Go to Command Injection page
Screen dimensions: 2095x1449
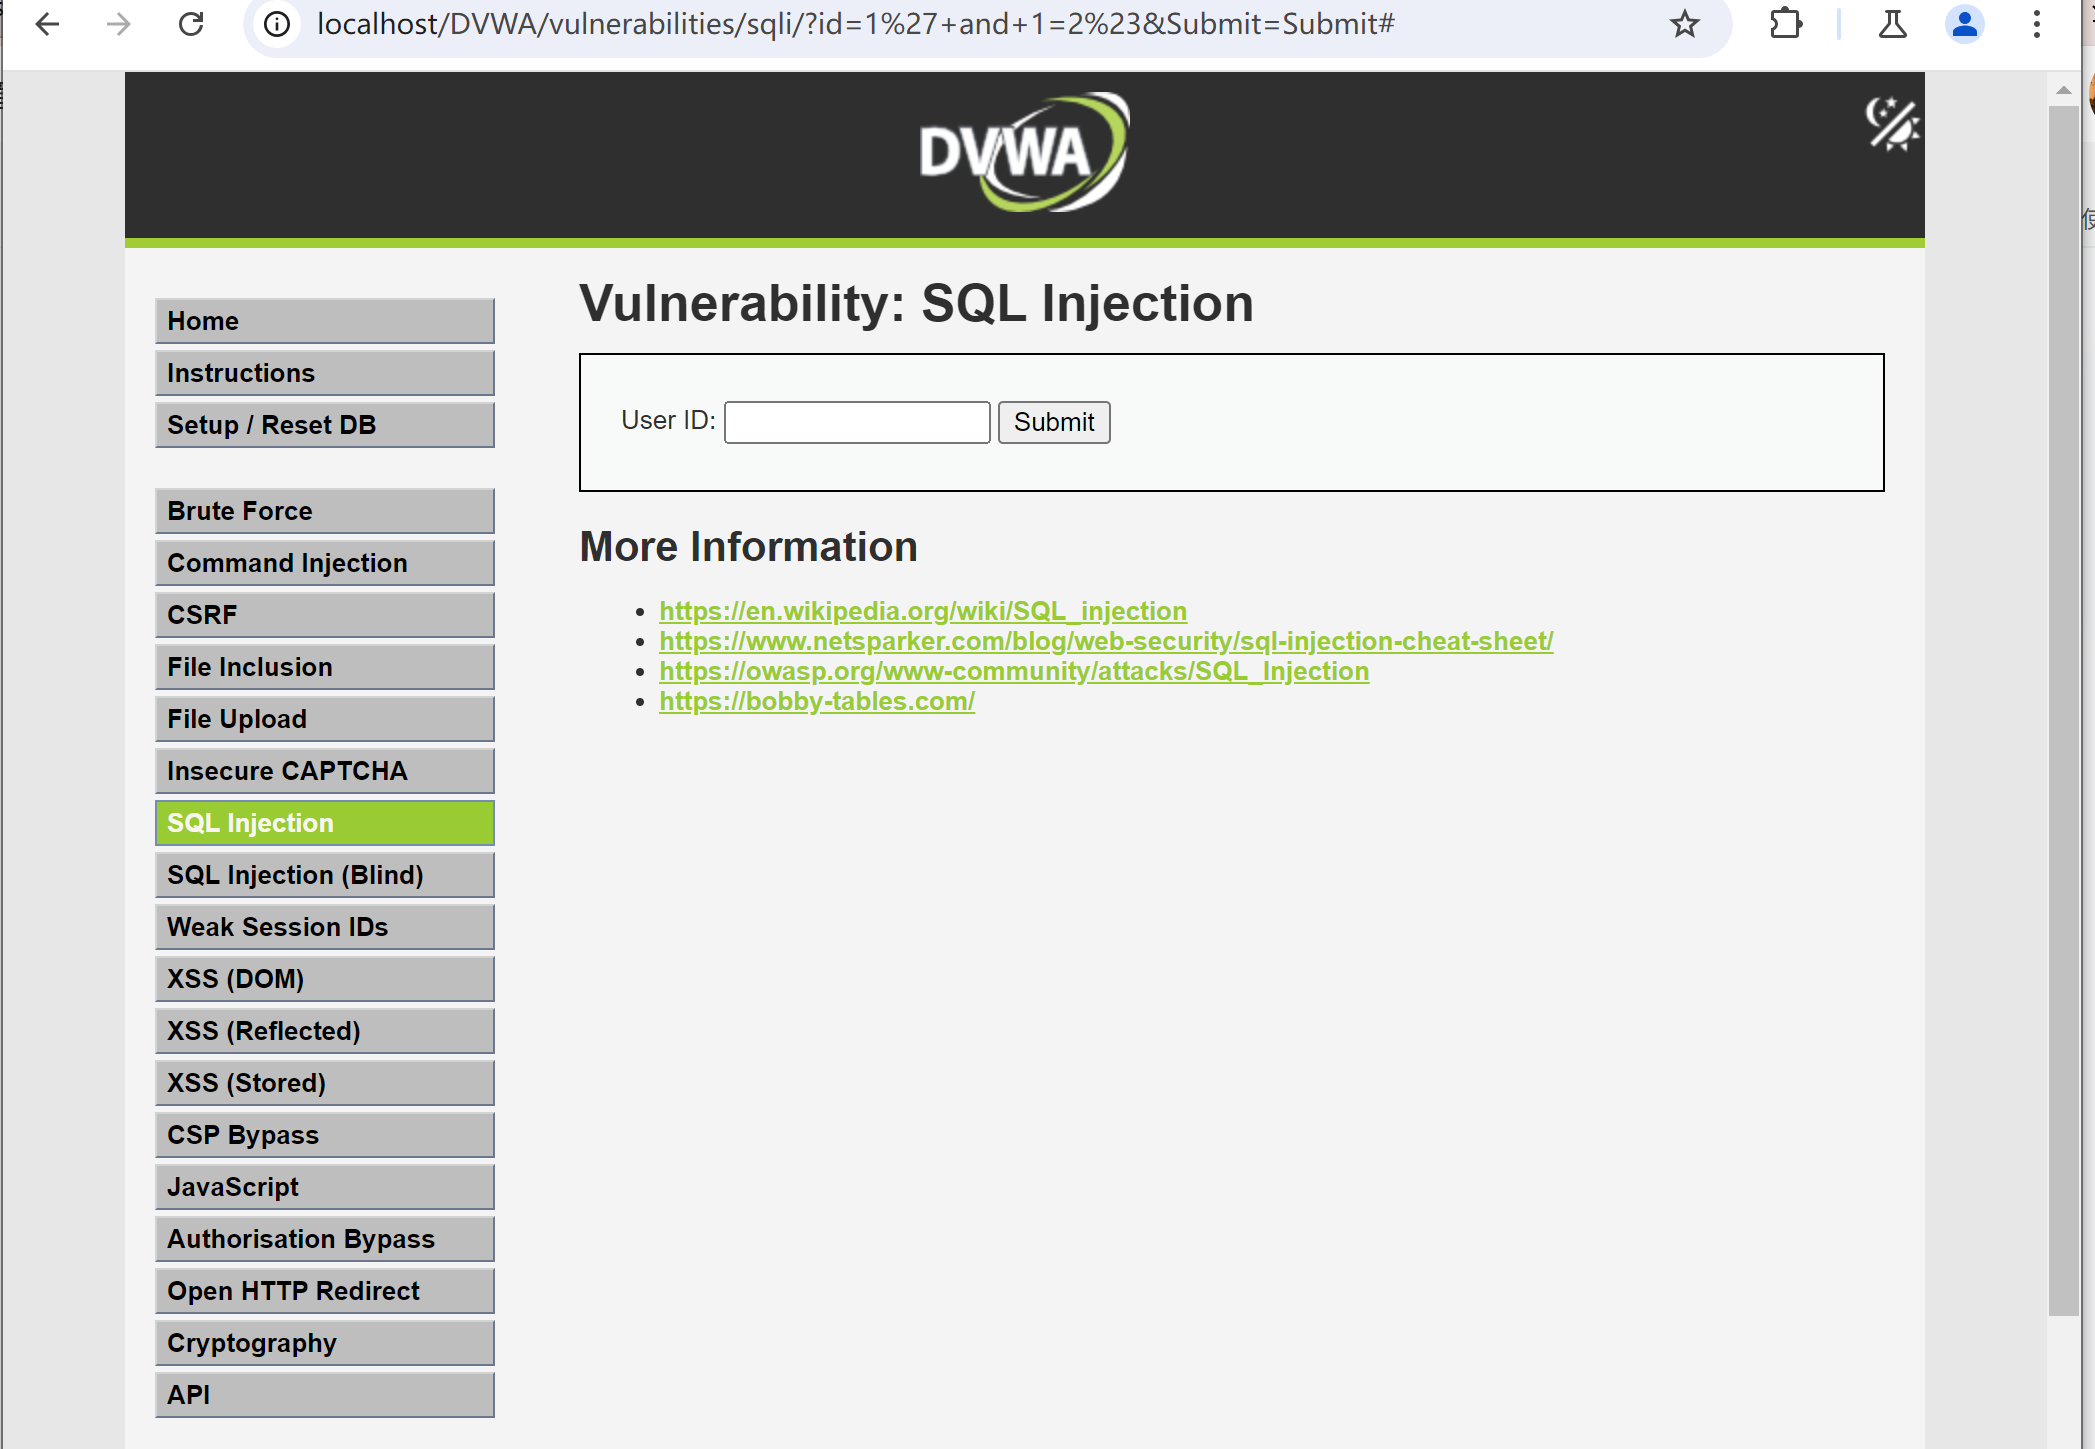[x=325, y=563]
